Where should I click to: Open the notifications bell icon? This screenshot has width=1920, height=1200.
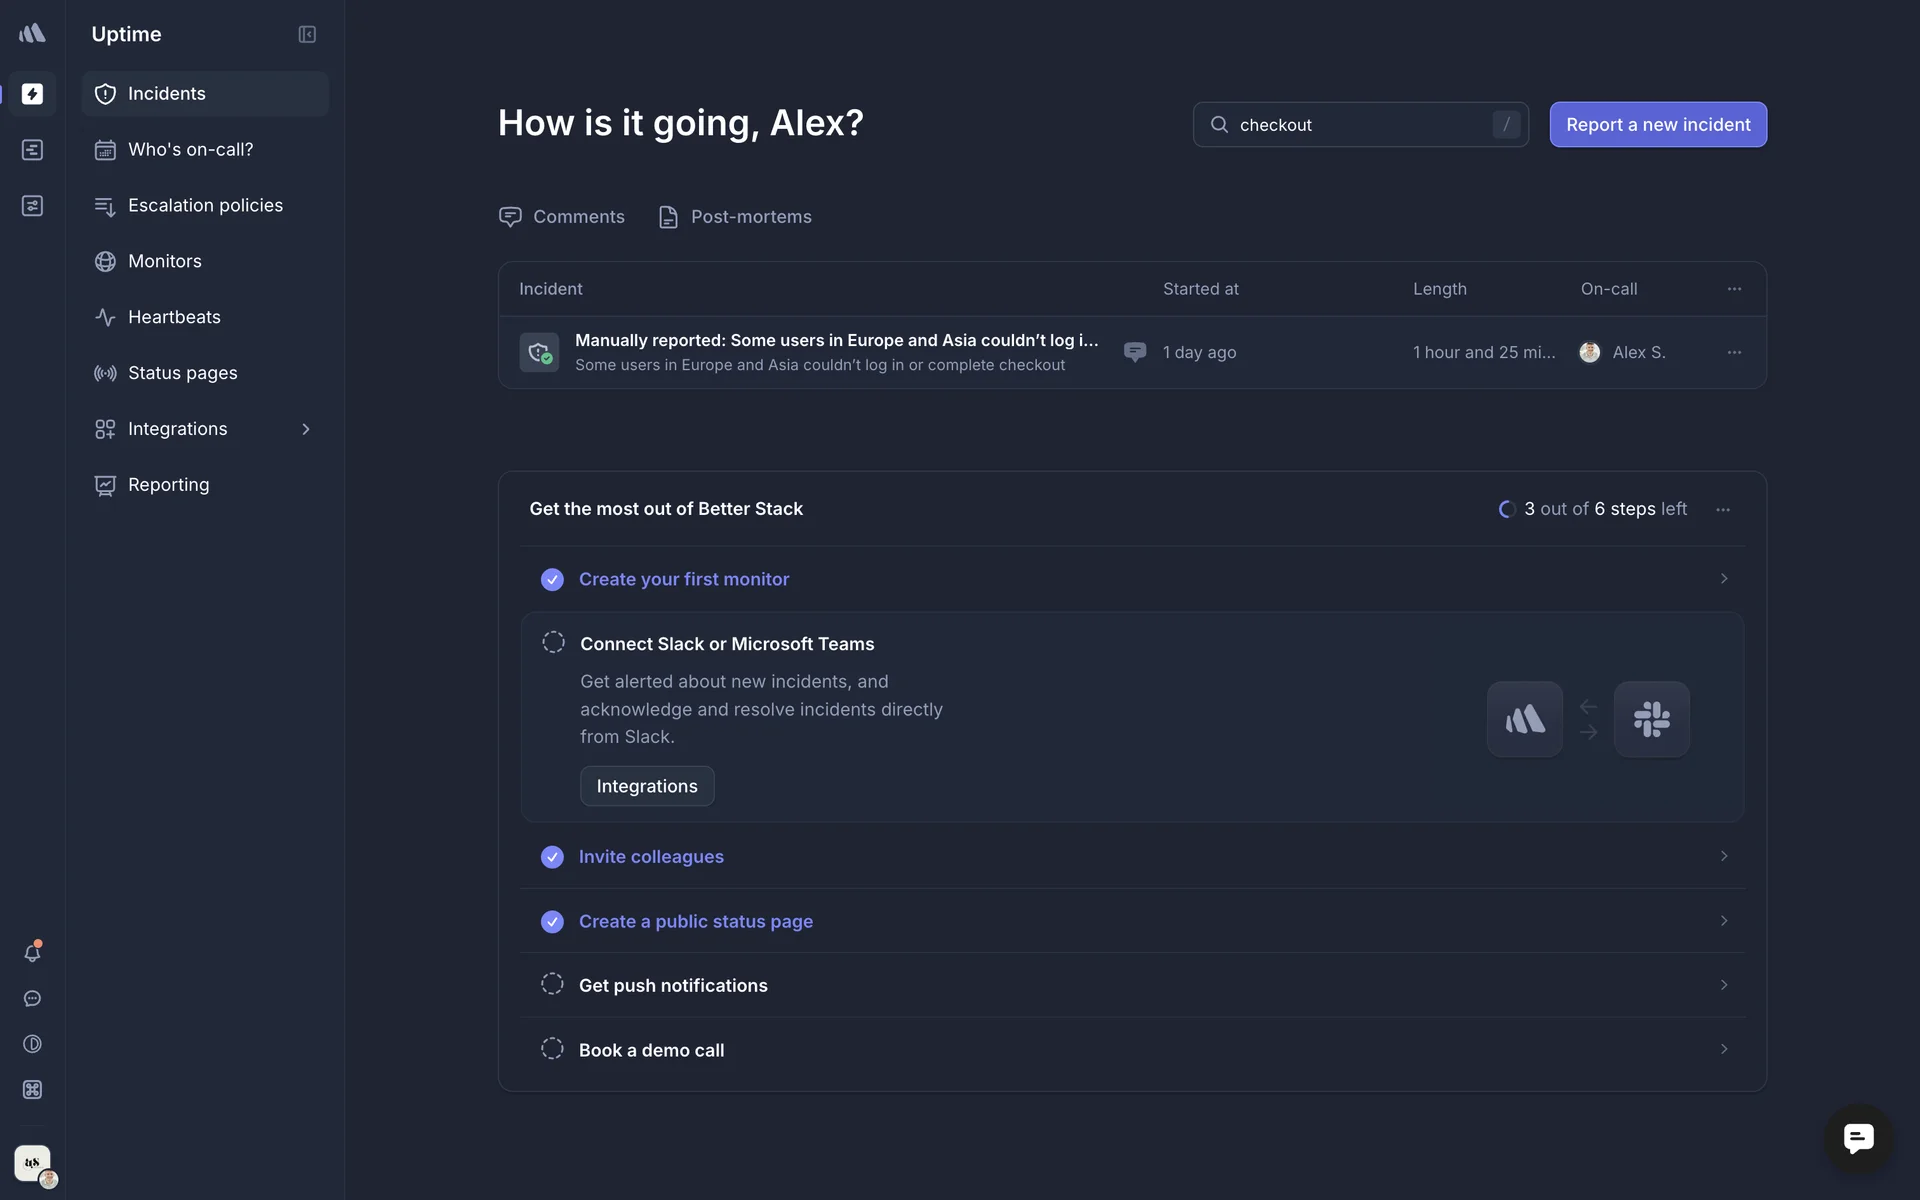[32, 953]
